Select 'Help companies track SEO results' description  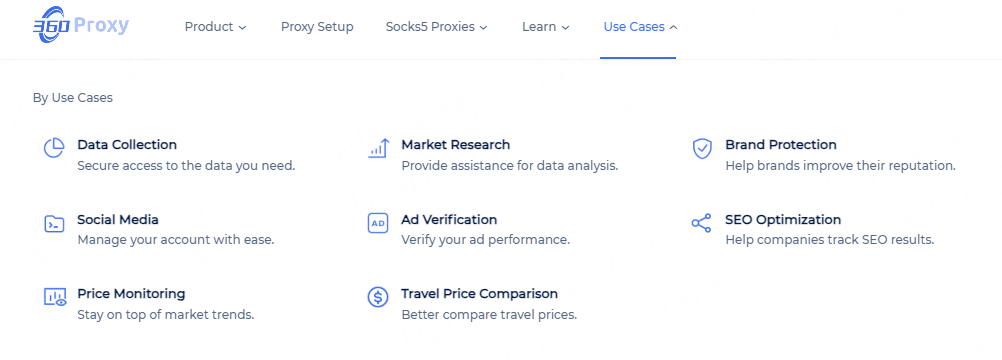click(830, 240)
